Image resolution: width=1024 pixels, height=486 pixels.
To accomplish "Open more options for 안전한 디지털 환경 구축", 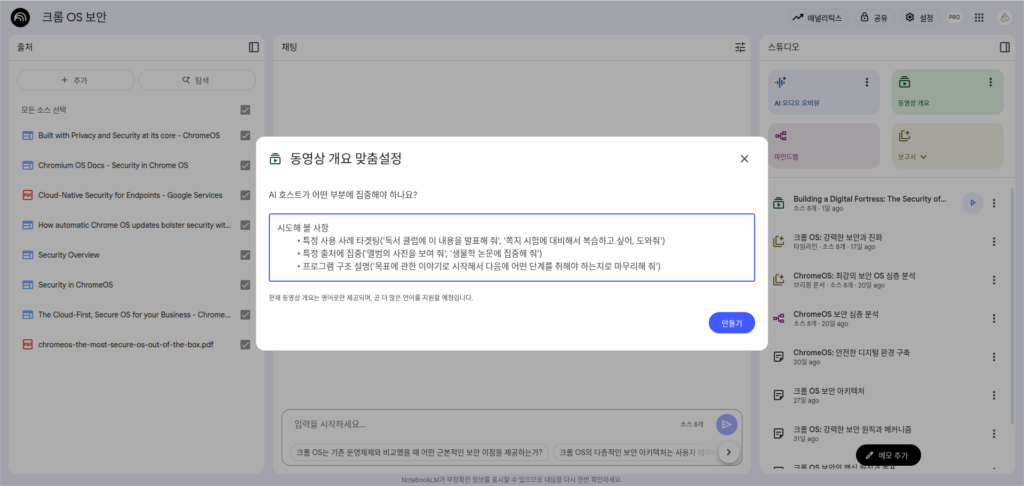I will (994, 357).
